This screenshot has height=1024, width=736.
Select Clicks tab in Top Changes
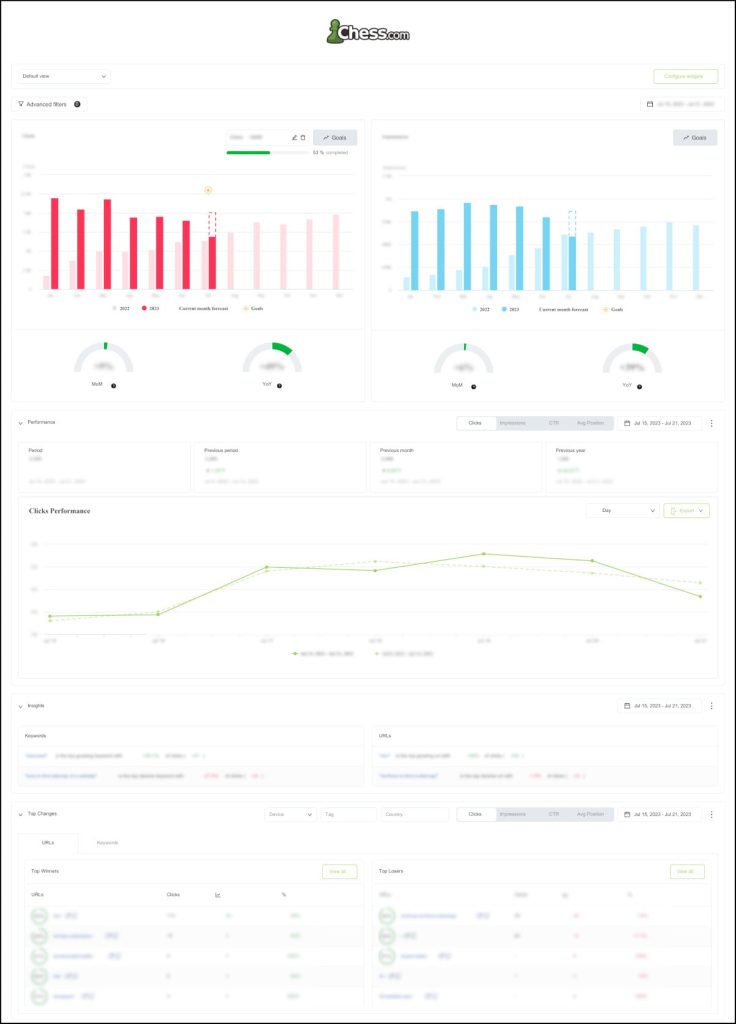pyautogui.click(x=475, y=814)
